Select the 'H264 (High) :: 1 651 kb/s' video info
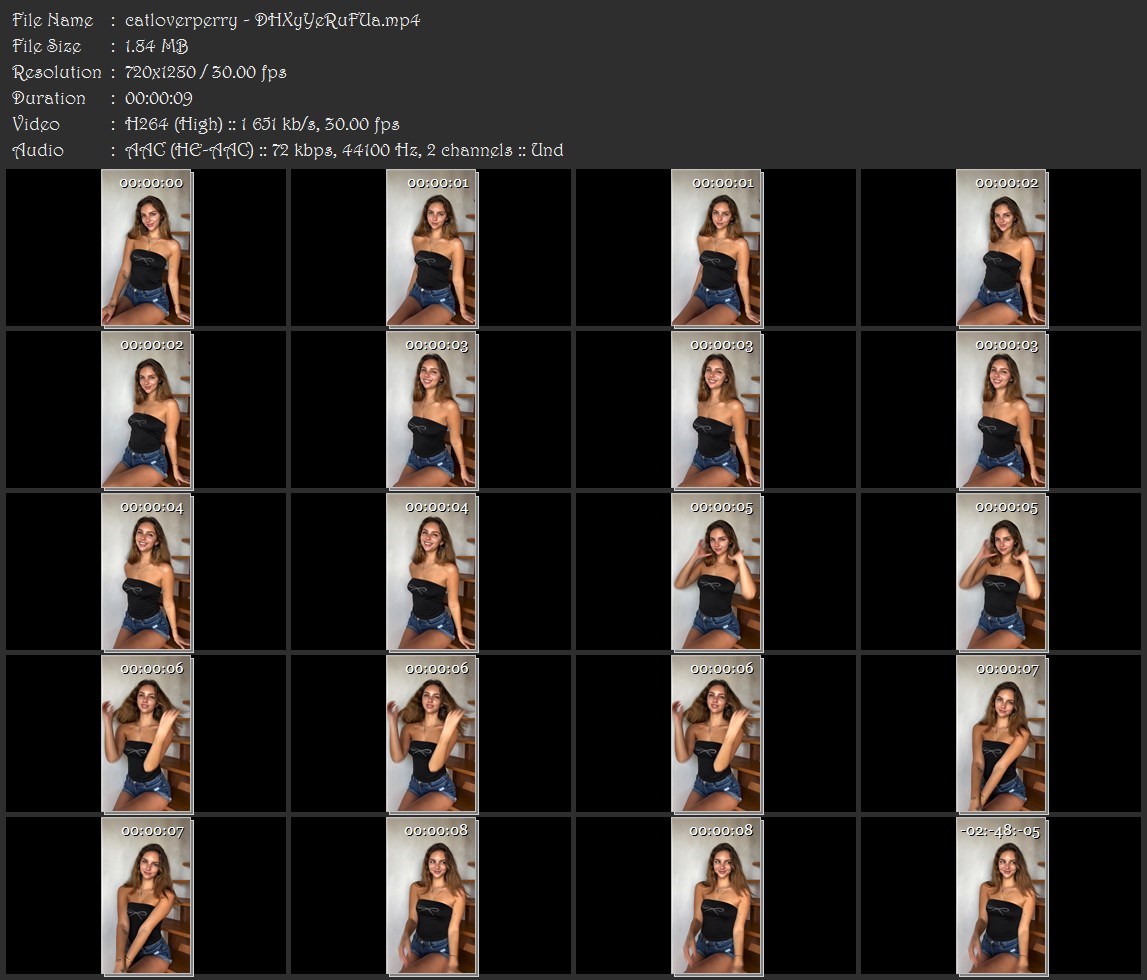 coord(222,124)
